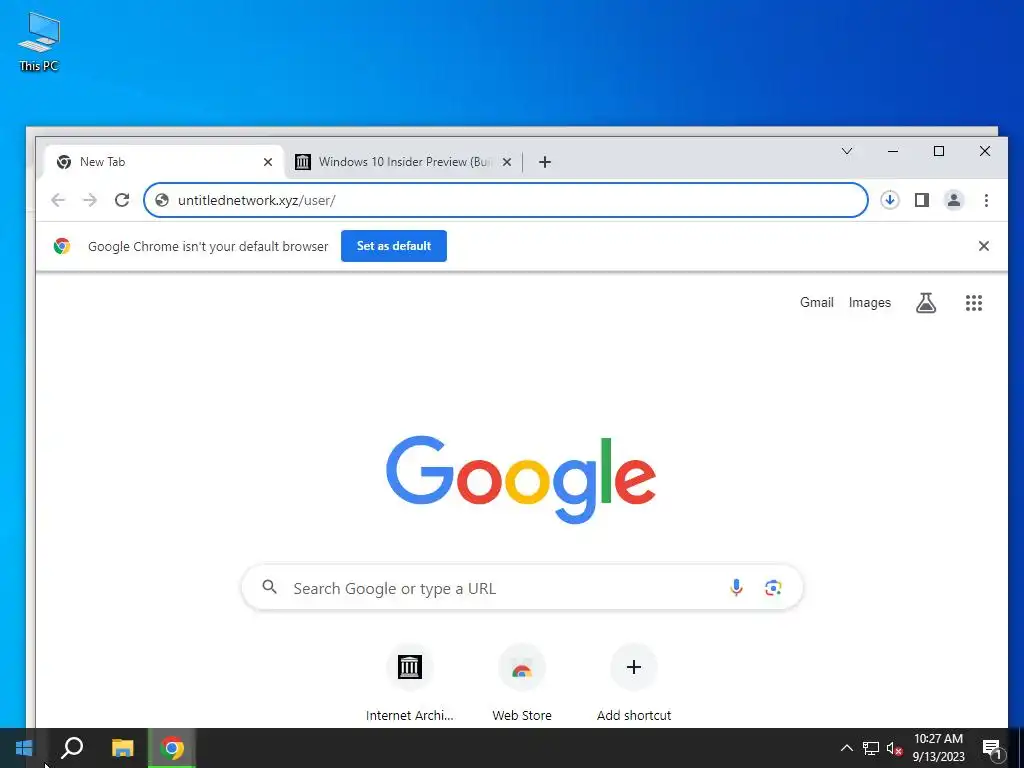Open the profile avatar icon
Screen dimensions: 1024x768
tap(953, 200)
